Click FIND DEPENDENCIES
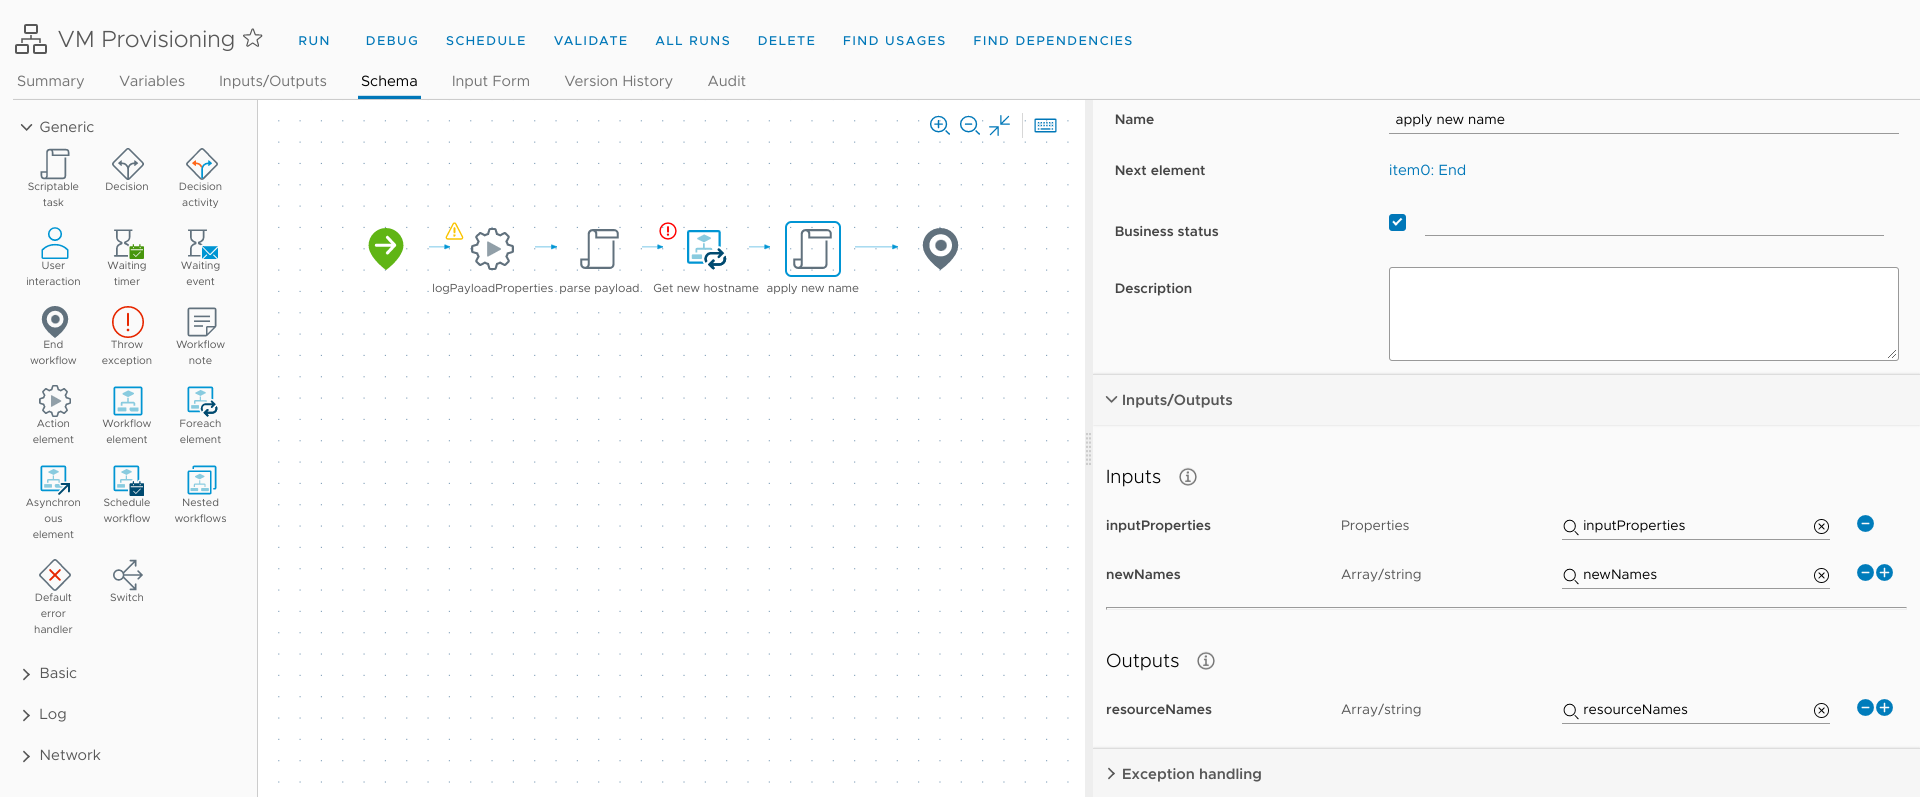 pos(1053,41)
